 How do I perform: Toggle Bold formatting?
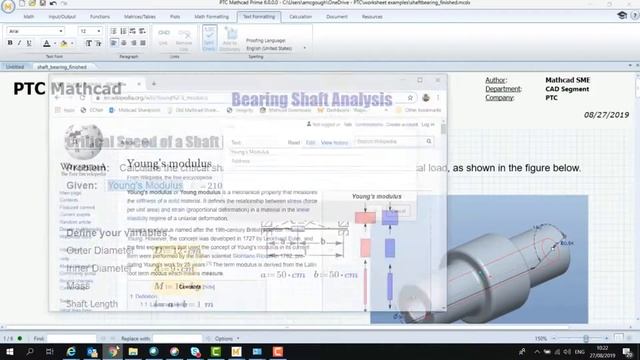[x=10, y=43]
